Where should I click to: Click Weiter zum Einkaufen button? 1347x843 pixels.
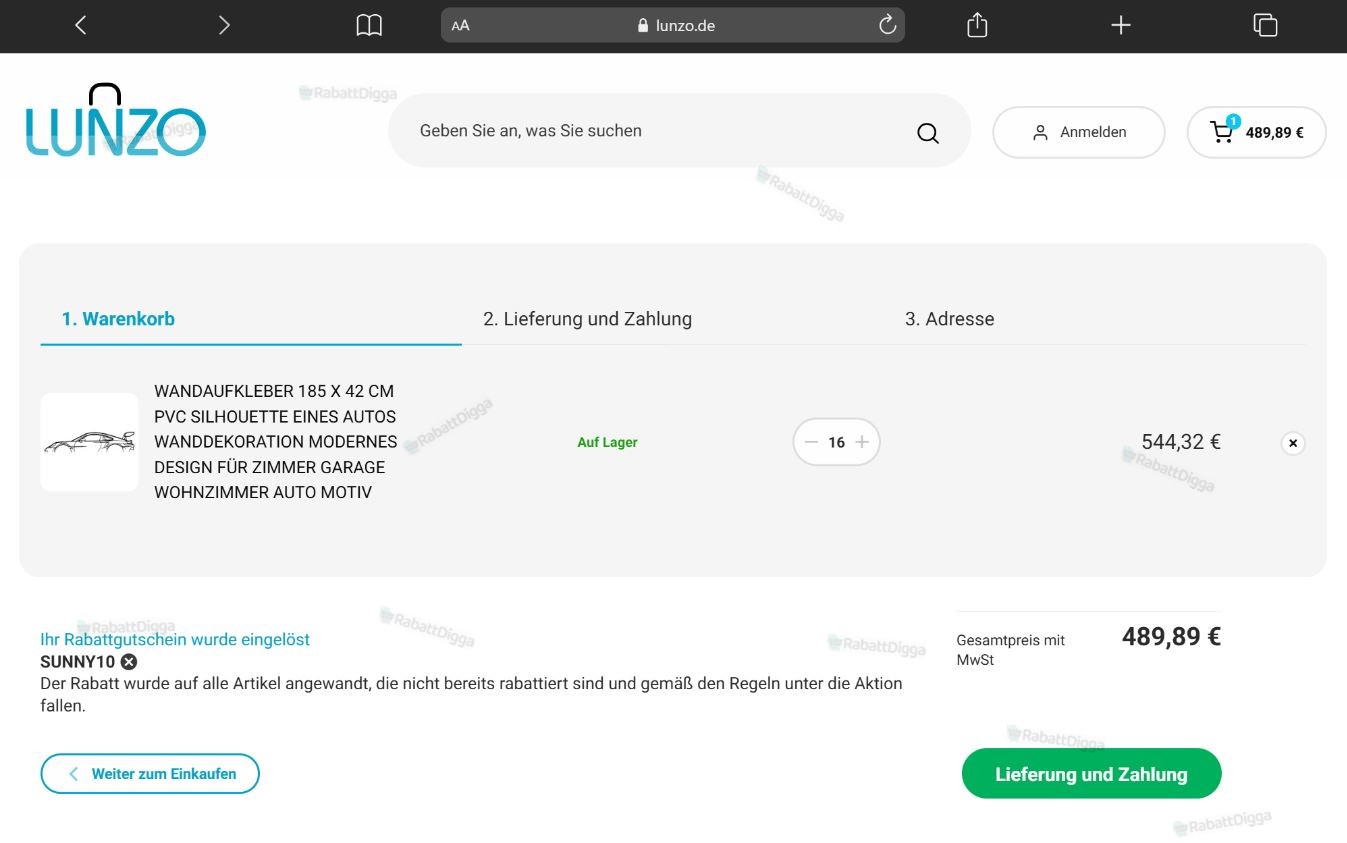tap(150, 774)
